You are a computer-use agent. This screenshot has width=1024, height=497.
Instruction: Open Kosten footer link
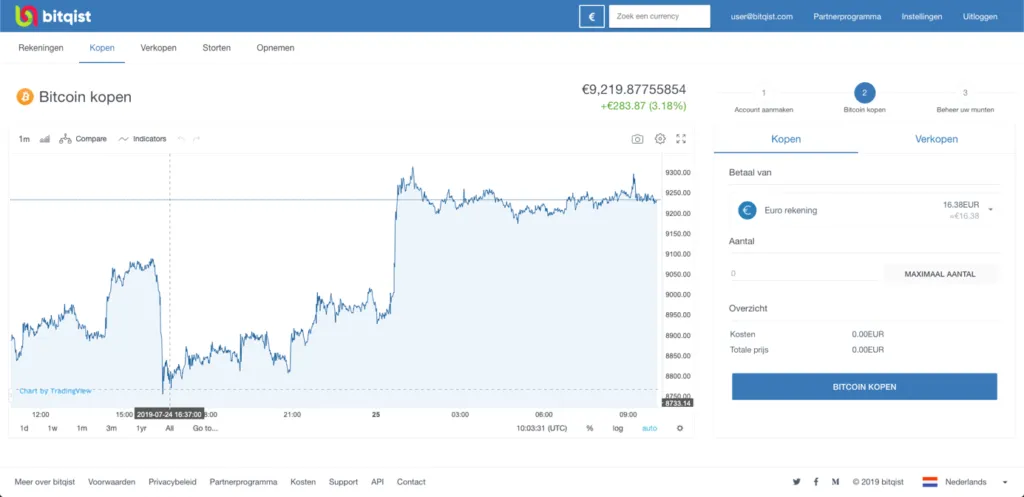[303, 482]
